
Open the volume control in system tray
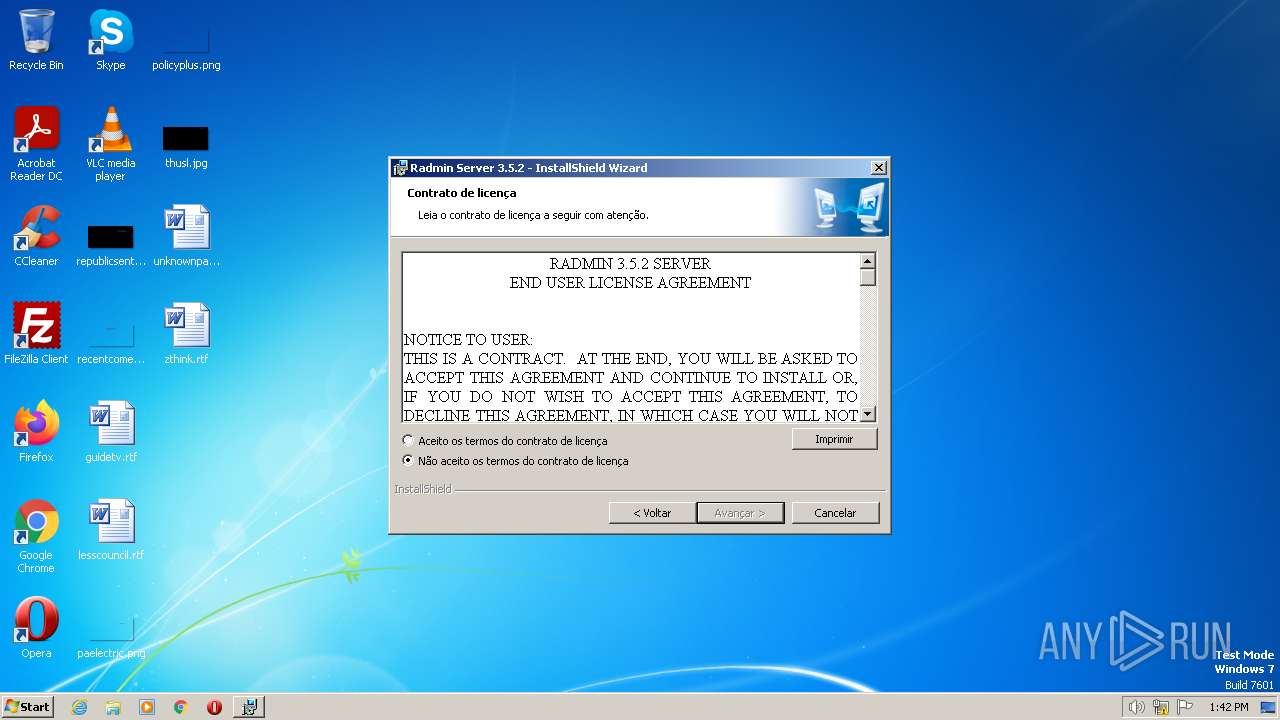(x=1136, y=707)
